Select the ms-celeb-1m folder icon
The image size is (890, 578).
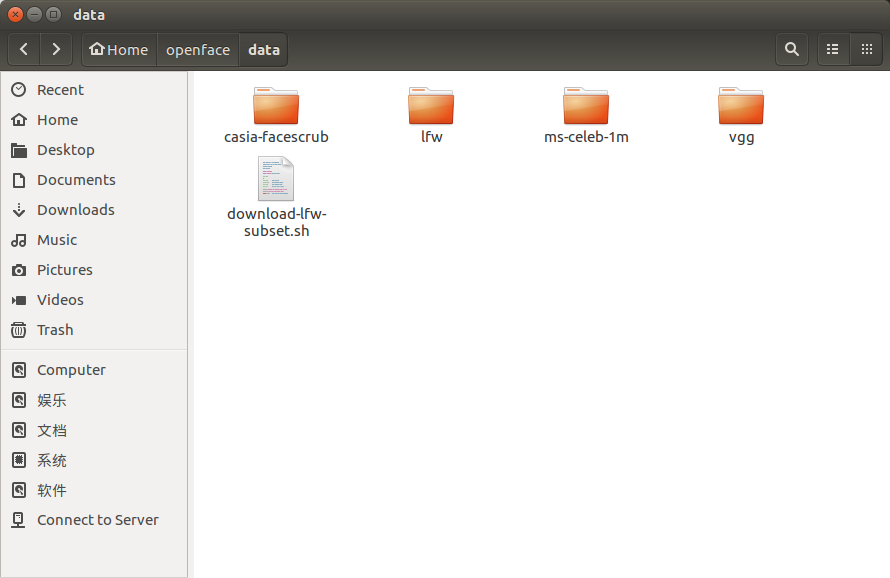(586, 106)
